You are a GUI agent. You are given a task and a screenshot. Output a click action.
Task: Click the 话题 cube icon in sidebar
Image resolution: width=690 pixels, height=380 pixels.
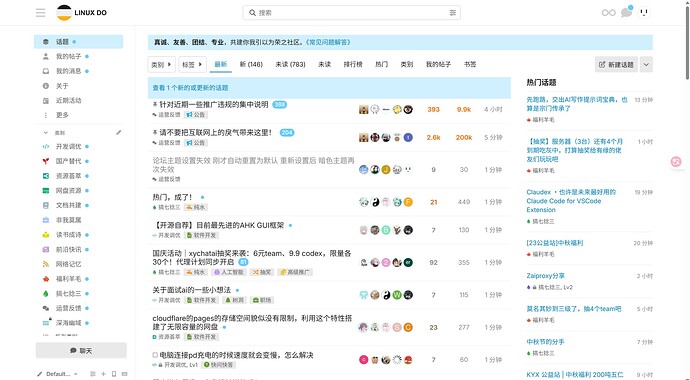pos(45,42)
